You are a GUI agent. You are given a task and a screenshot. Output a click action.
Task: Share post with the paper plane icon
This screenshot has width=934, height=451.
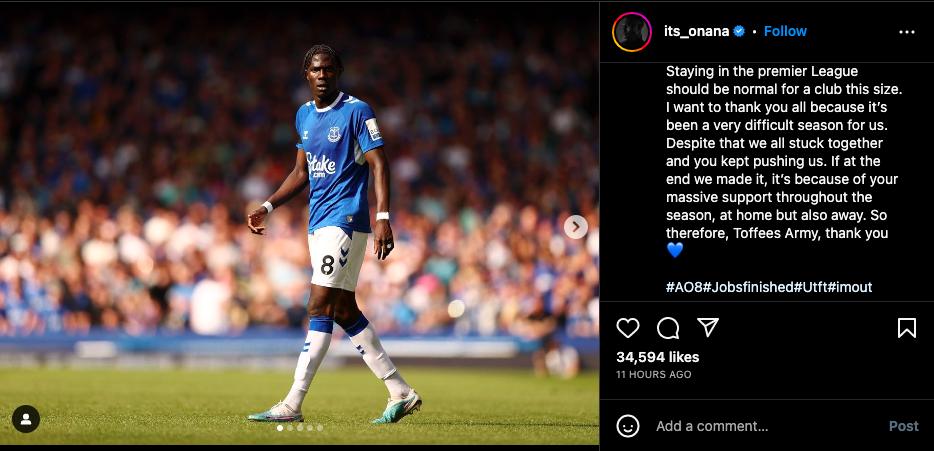click(708, 327)
